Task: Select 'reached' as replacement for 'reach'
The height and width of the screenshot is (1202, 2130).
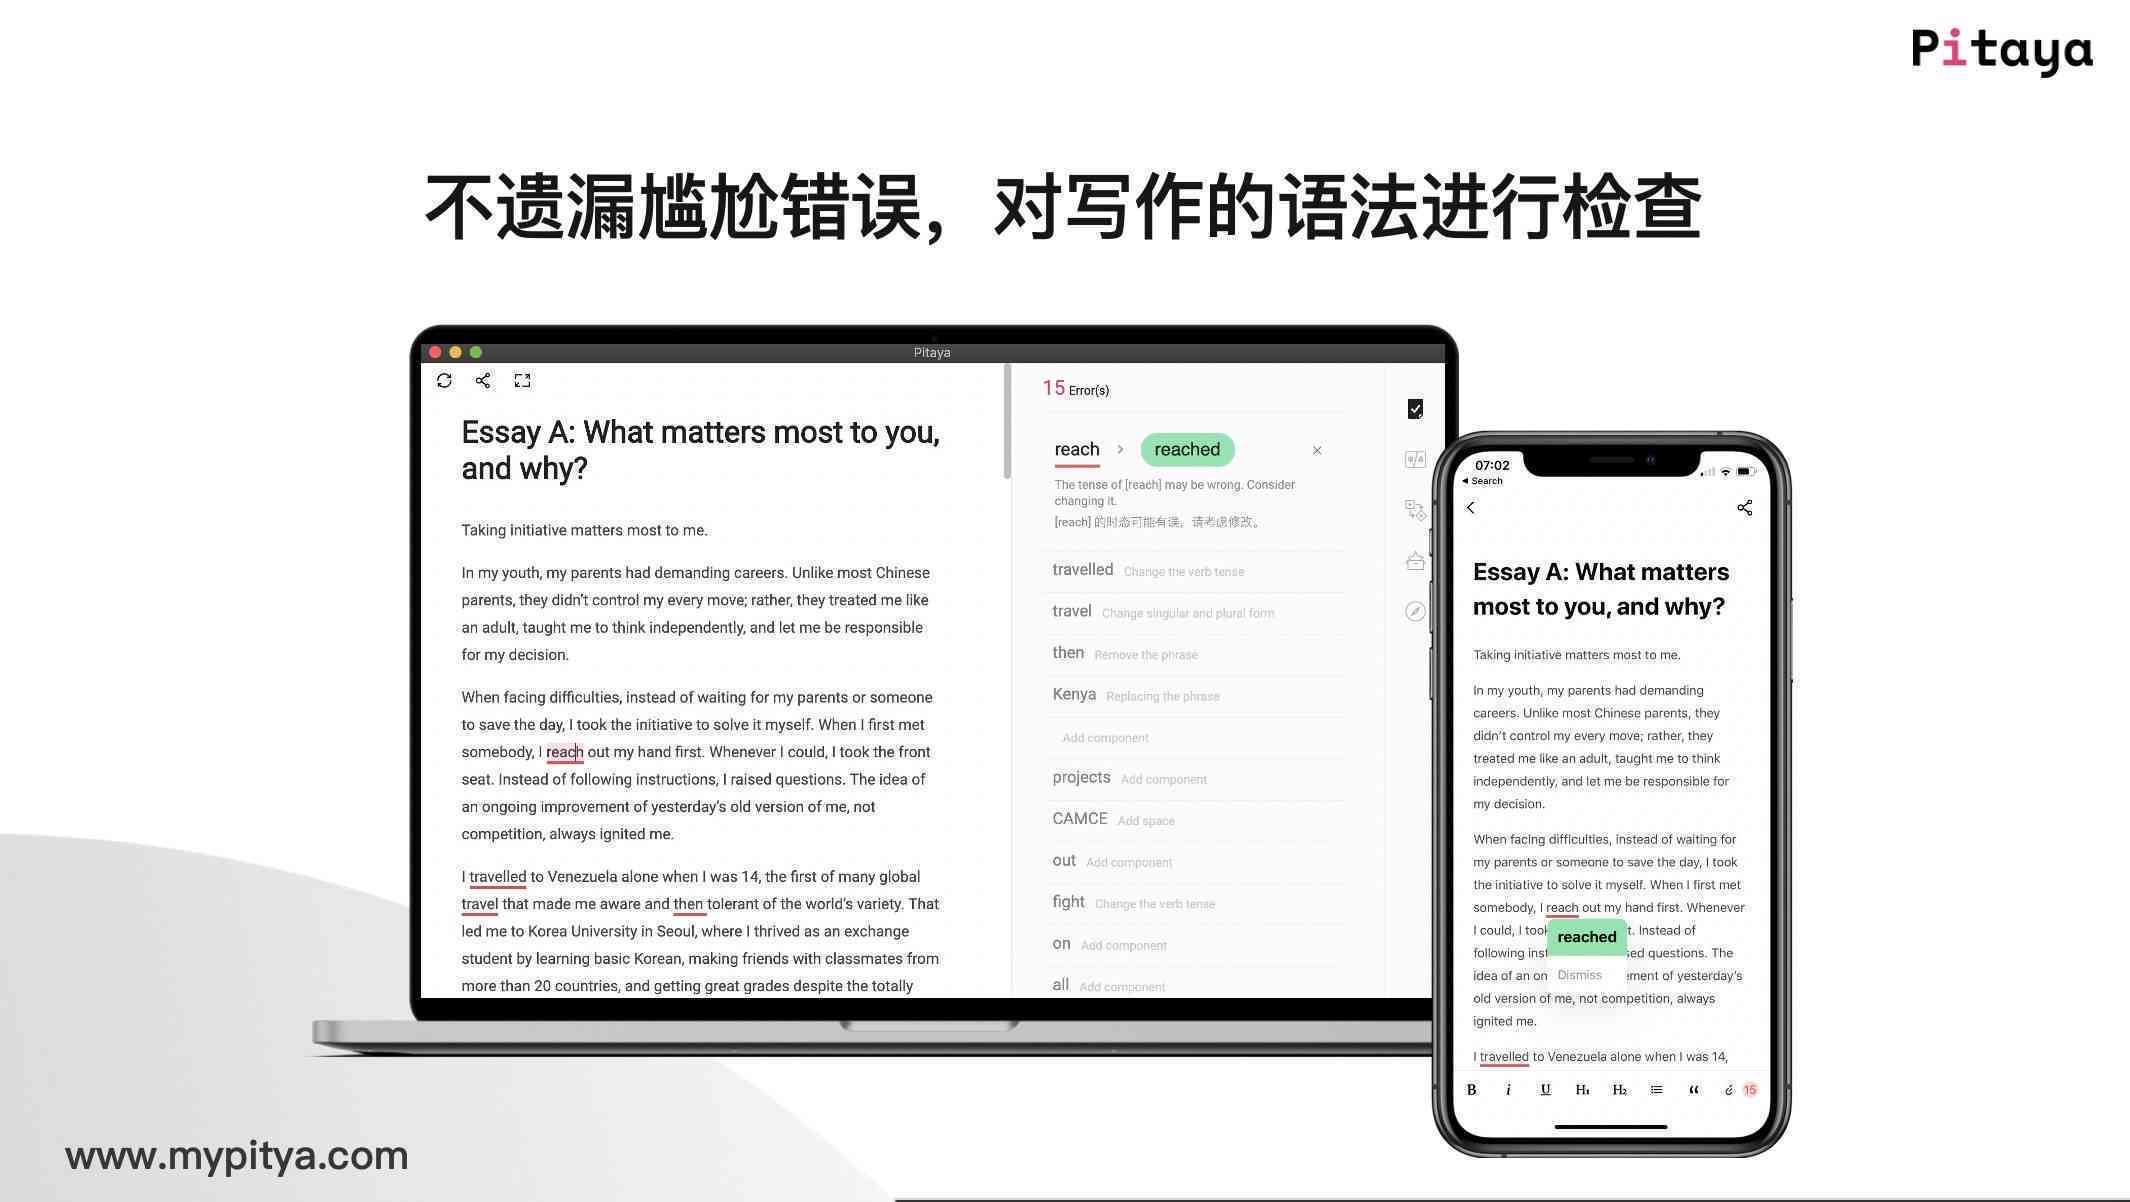Action: 1186,449
